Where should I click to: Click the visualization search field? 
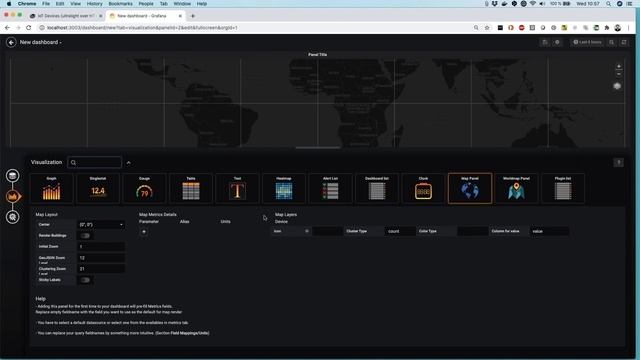coord(94,162)
